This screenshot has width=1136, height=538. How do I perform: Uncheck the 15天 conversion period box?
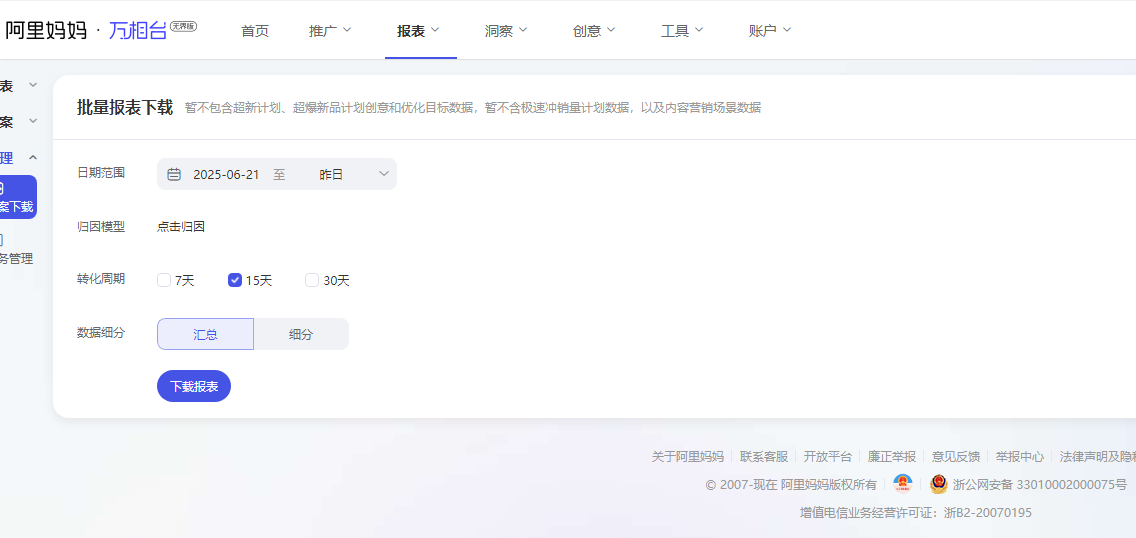tap(235, 280)
